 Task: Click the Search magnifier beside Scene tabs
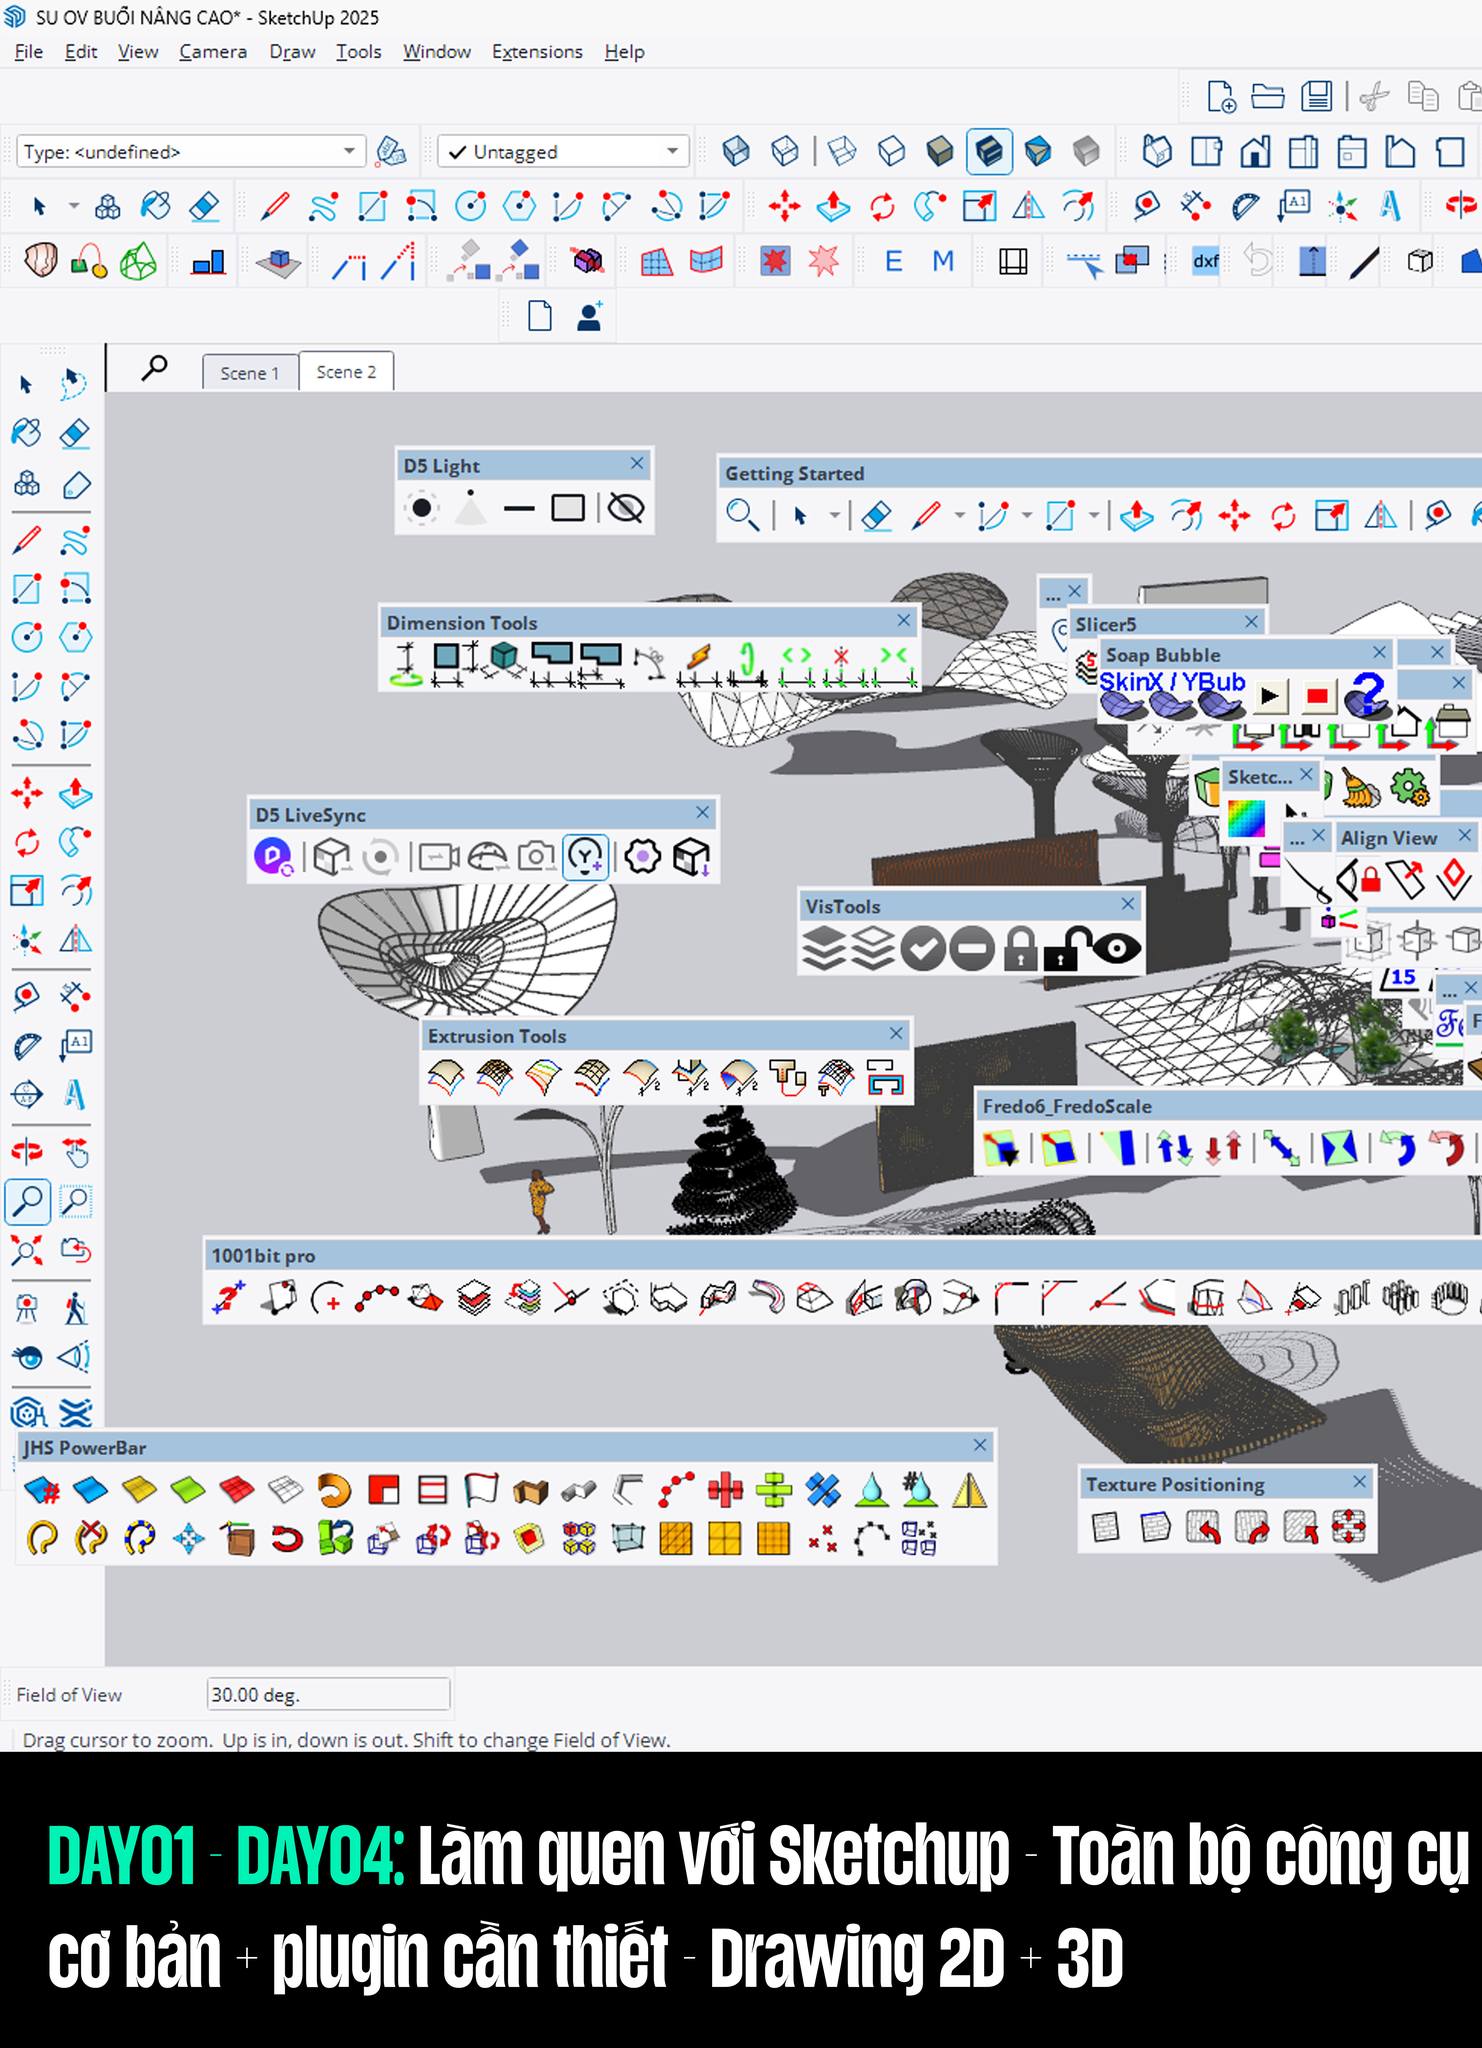pyautogui.click(x=154, y=369)
